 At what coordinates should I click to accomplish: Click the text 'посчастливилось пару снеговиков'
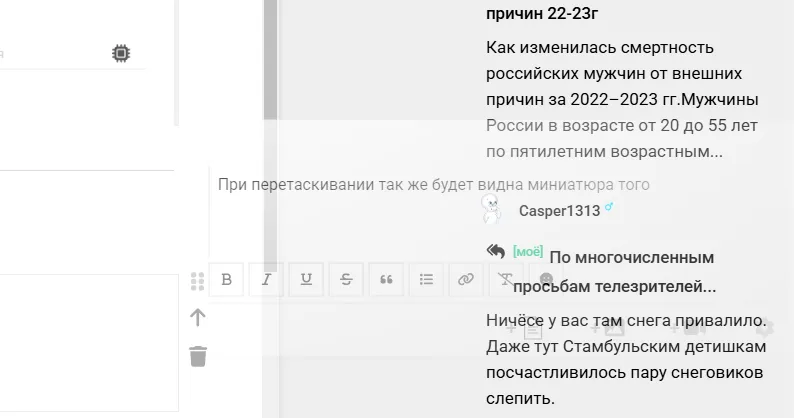click(x=624, y=373)
